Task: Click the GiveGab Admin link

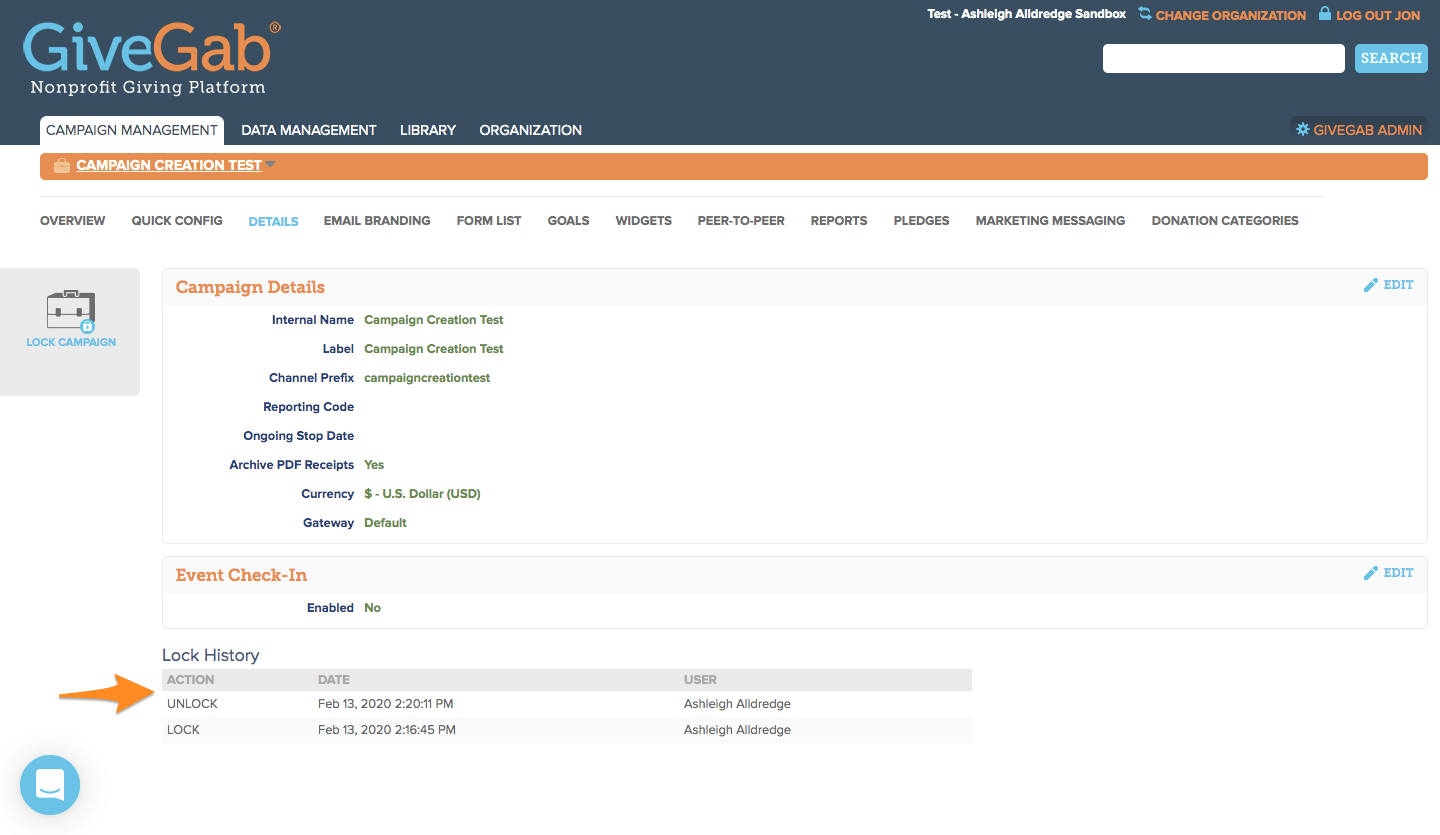Action: [1368, 130]
